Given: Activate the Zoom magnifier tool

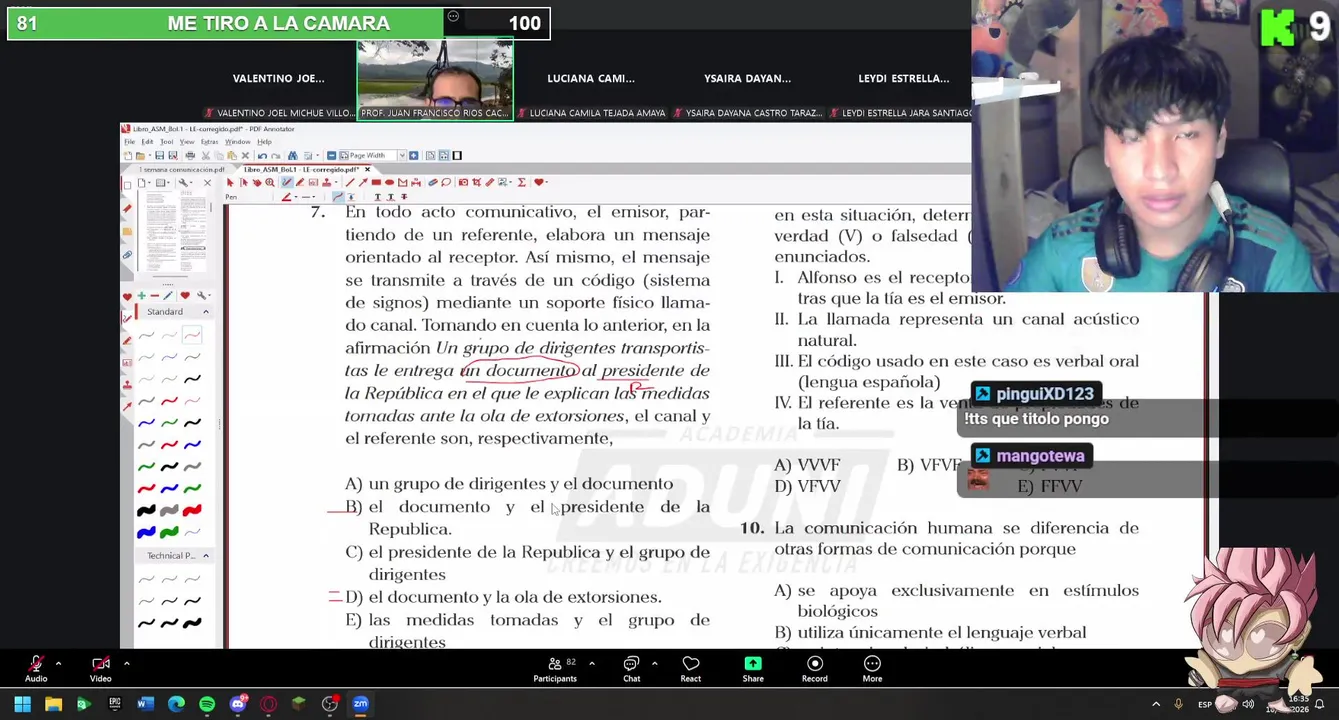Looking at the screenshot, I should 270,182.
